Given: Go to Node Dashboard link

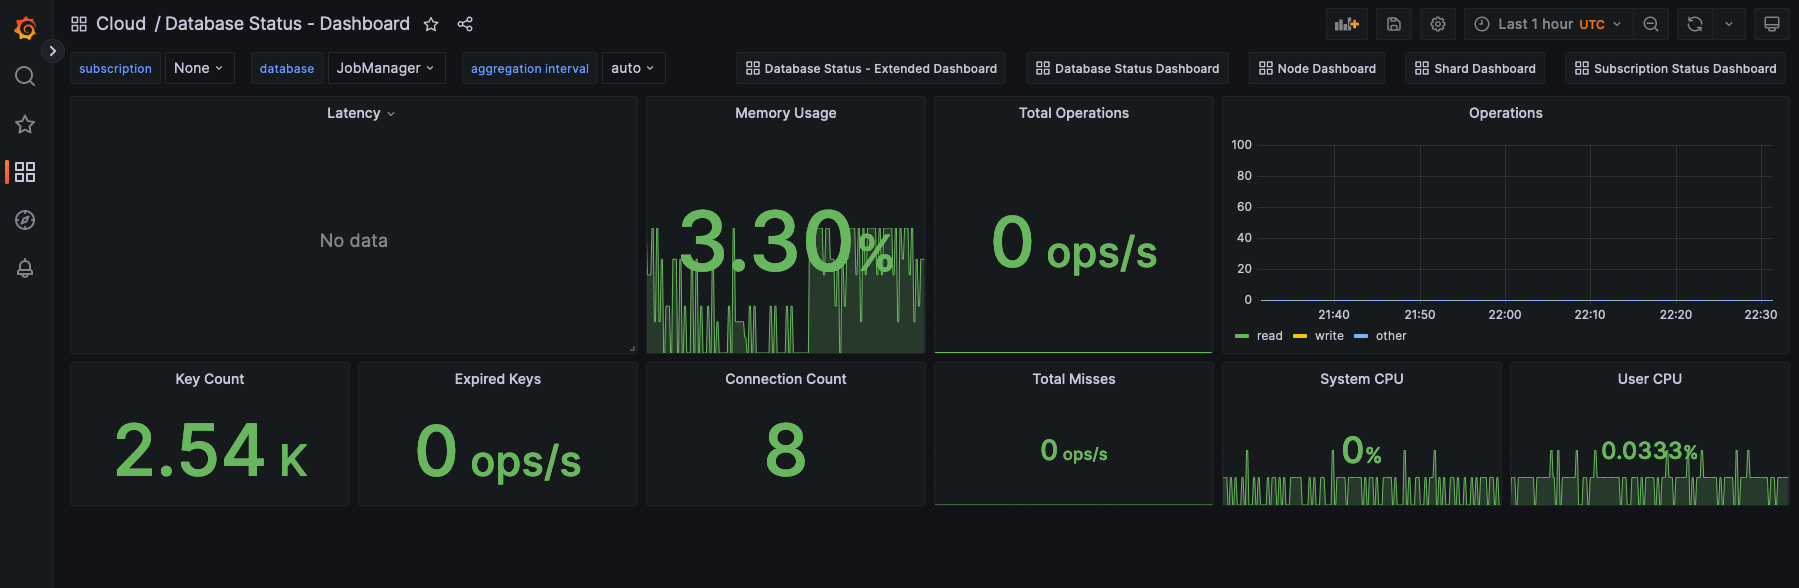Looking at the screenshot, I should pos(1317,68).
